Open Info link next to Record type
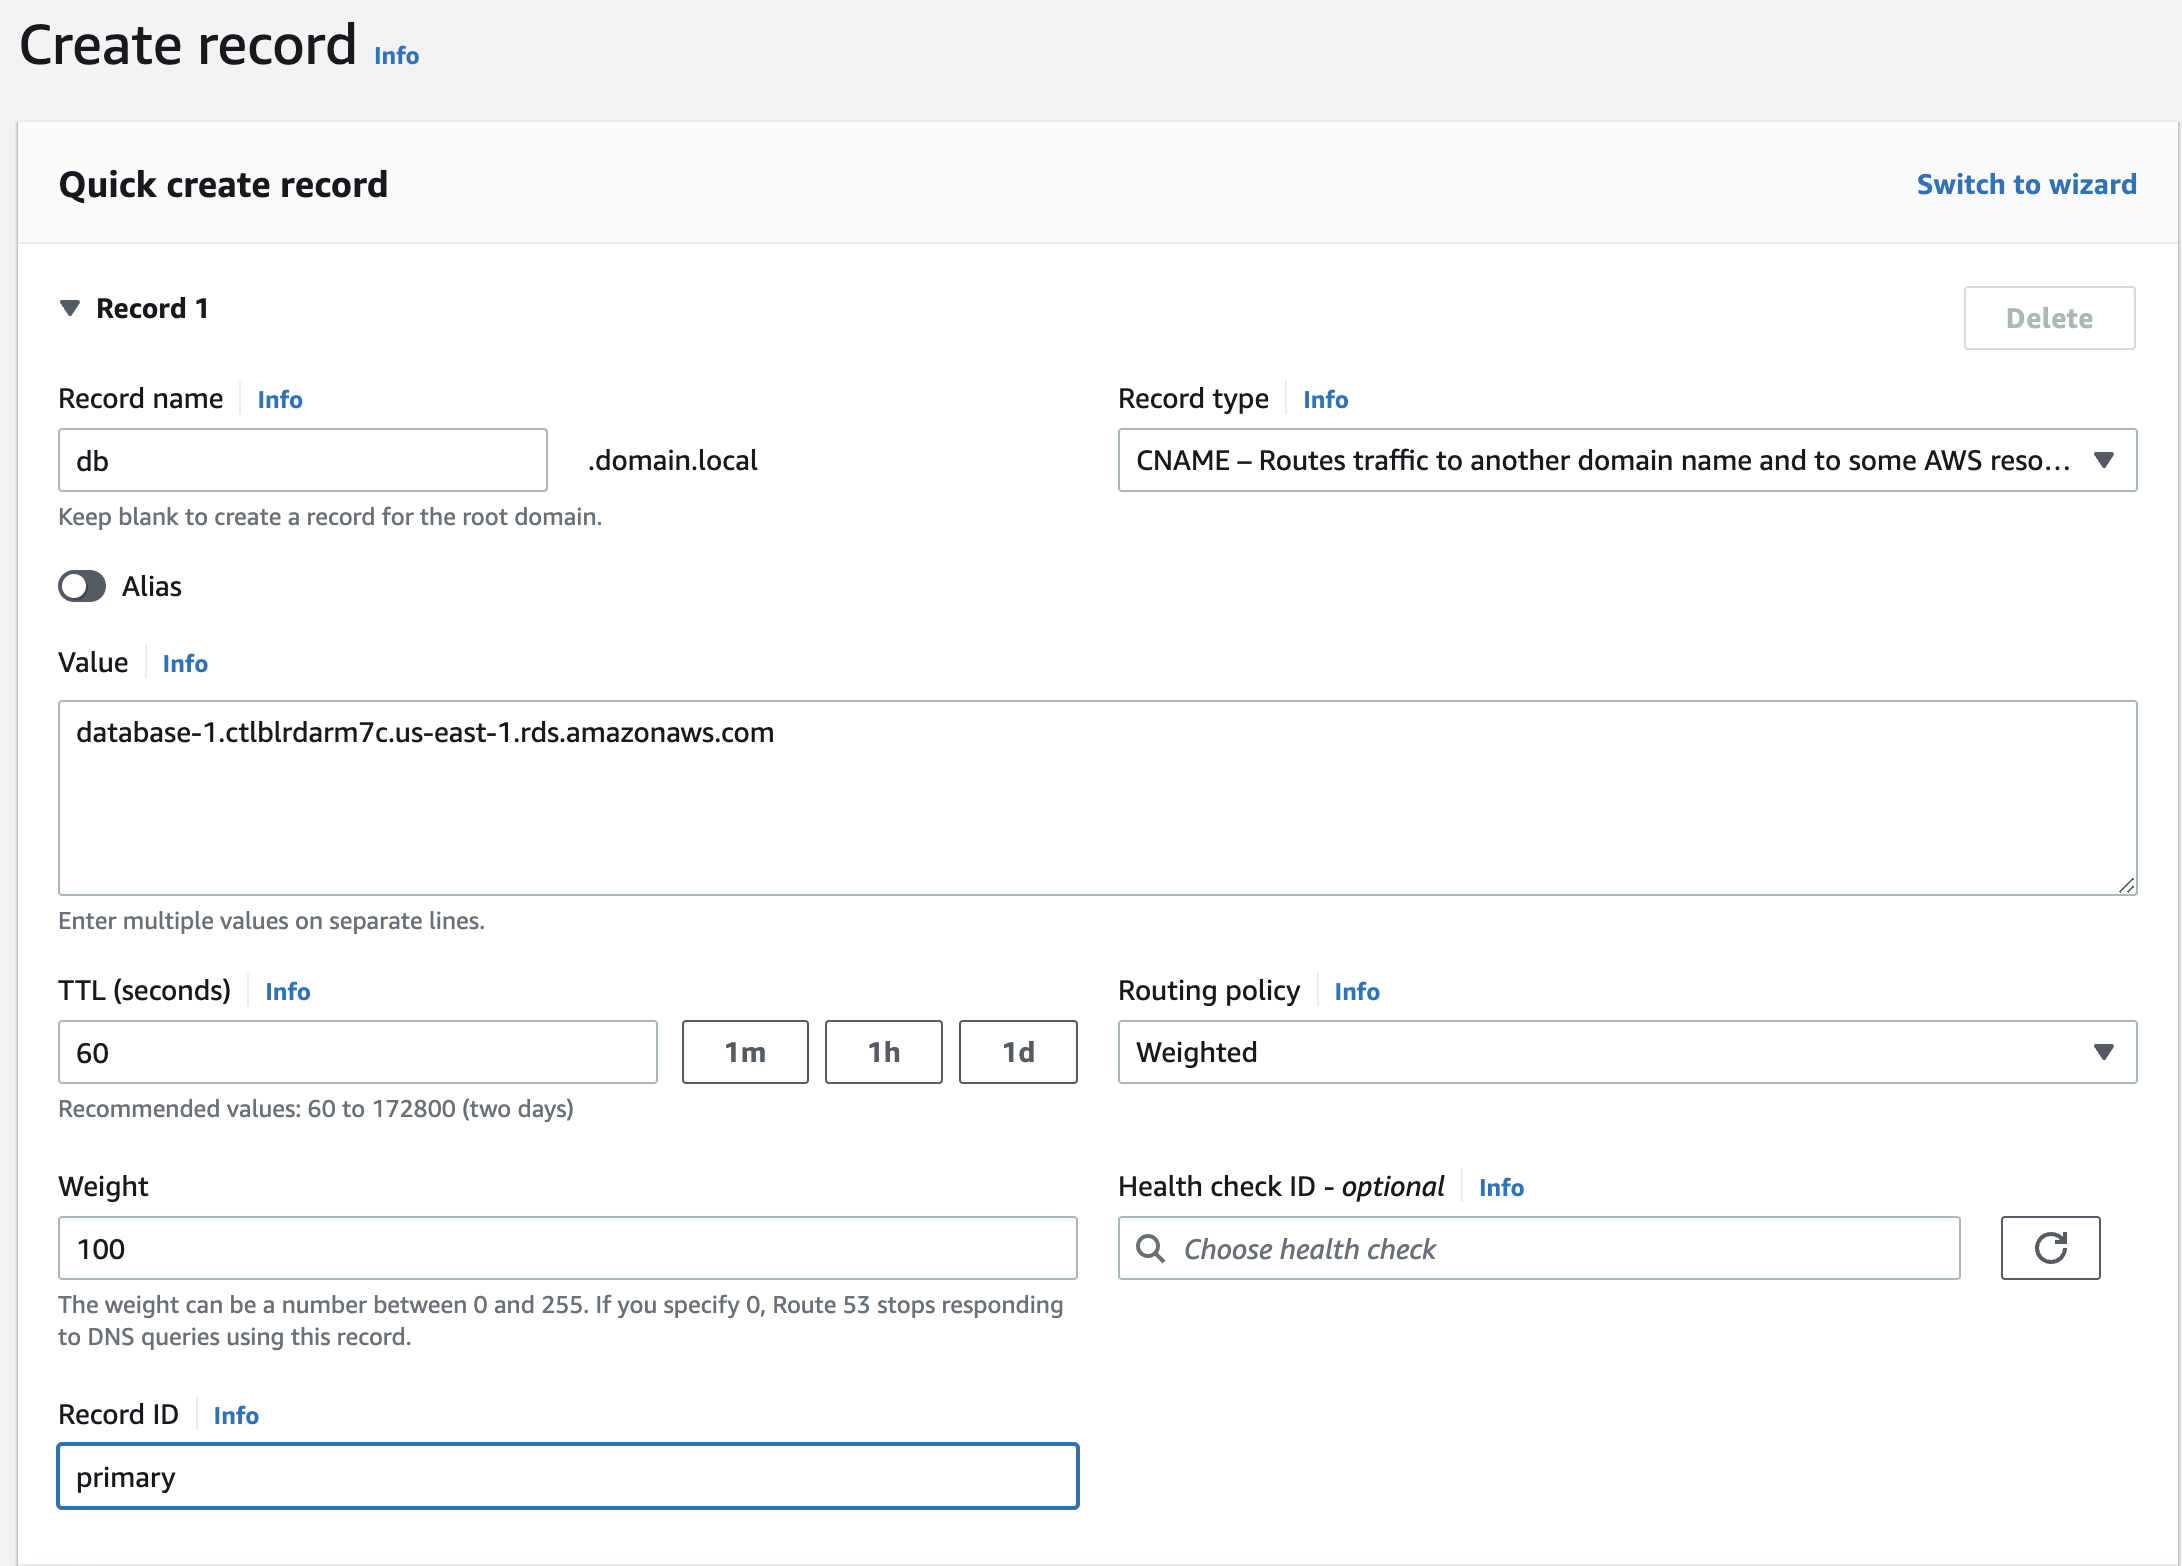The width and height of the screenshot is (2182, 1566). (1325, 399)
